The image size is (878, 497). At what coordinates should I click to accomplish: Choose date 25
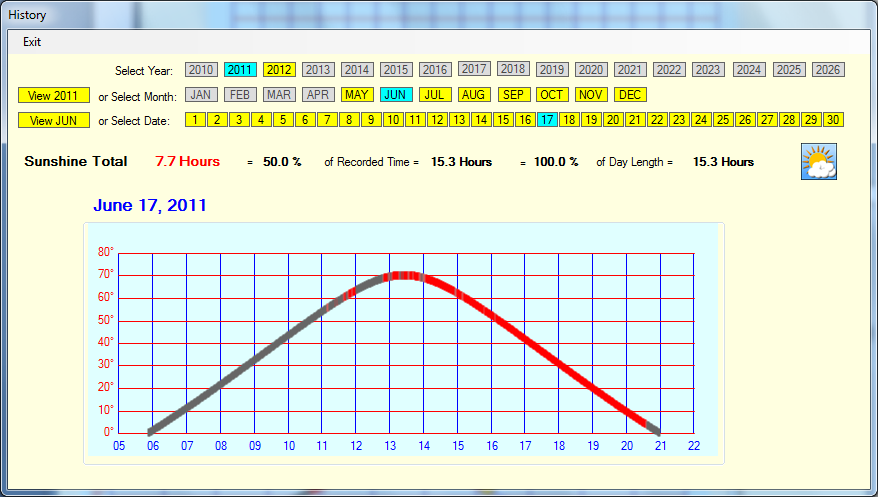[723, 120]
